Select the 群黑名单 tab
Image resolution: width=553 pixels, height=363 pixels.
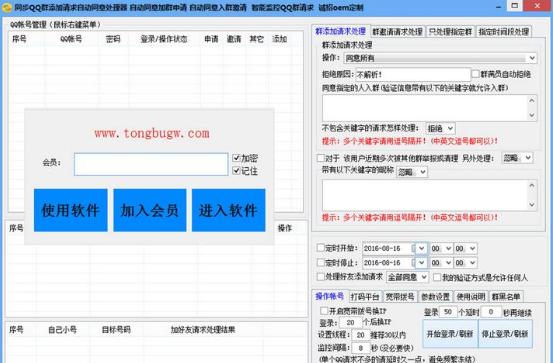point(506,297)
